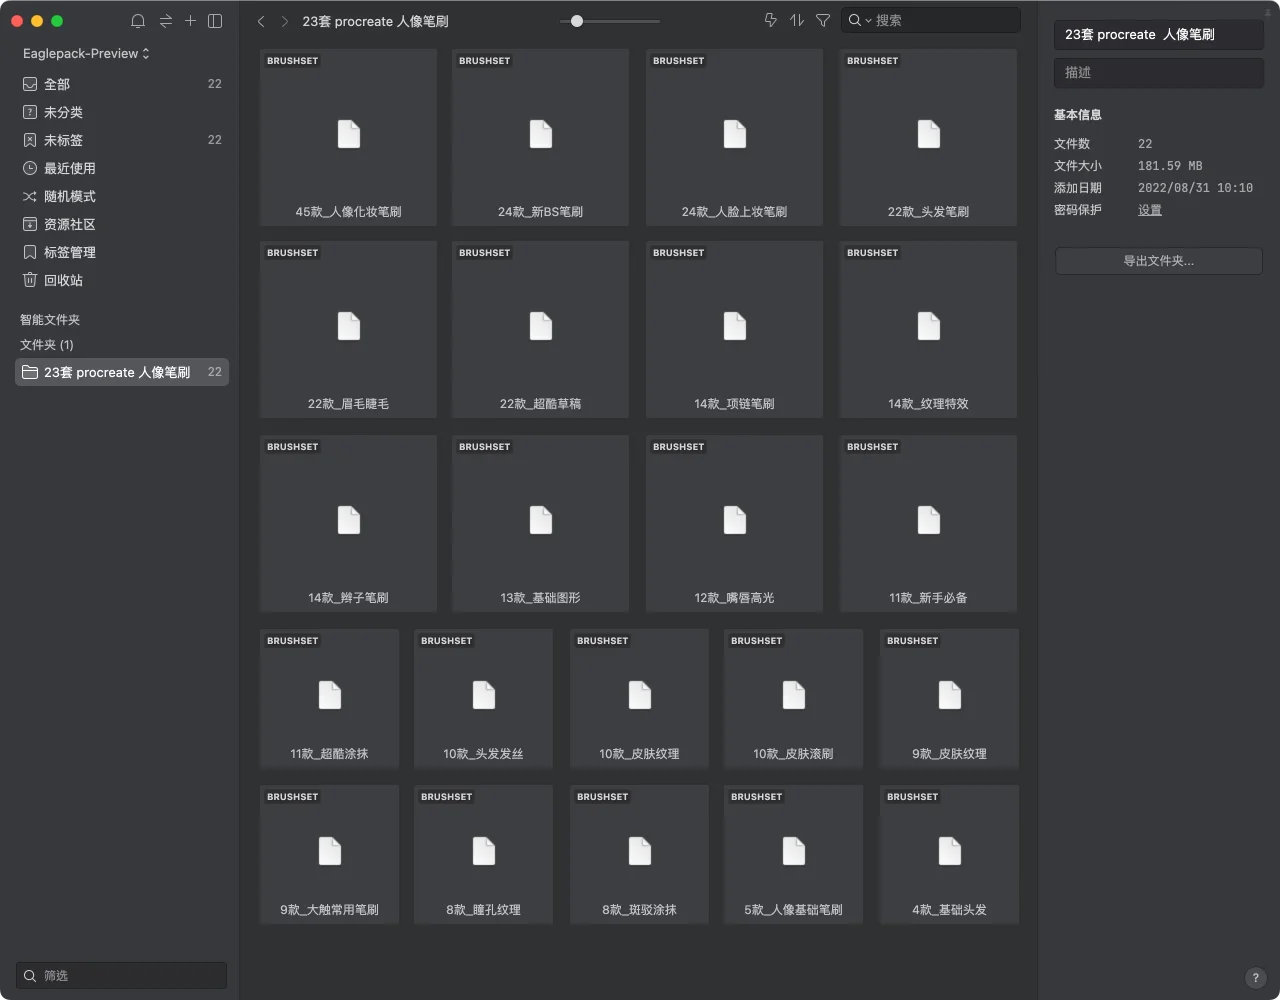This screenshot has width=1280, height=1000.
Task: Select the 22款_头发笔刷 brushset
Action: click(928, 137)
